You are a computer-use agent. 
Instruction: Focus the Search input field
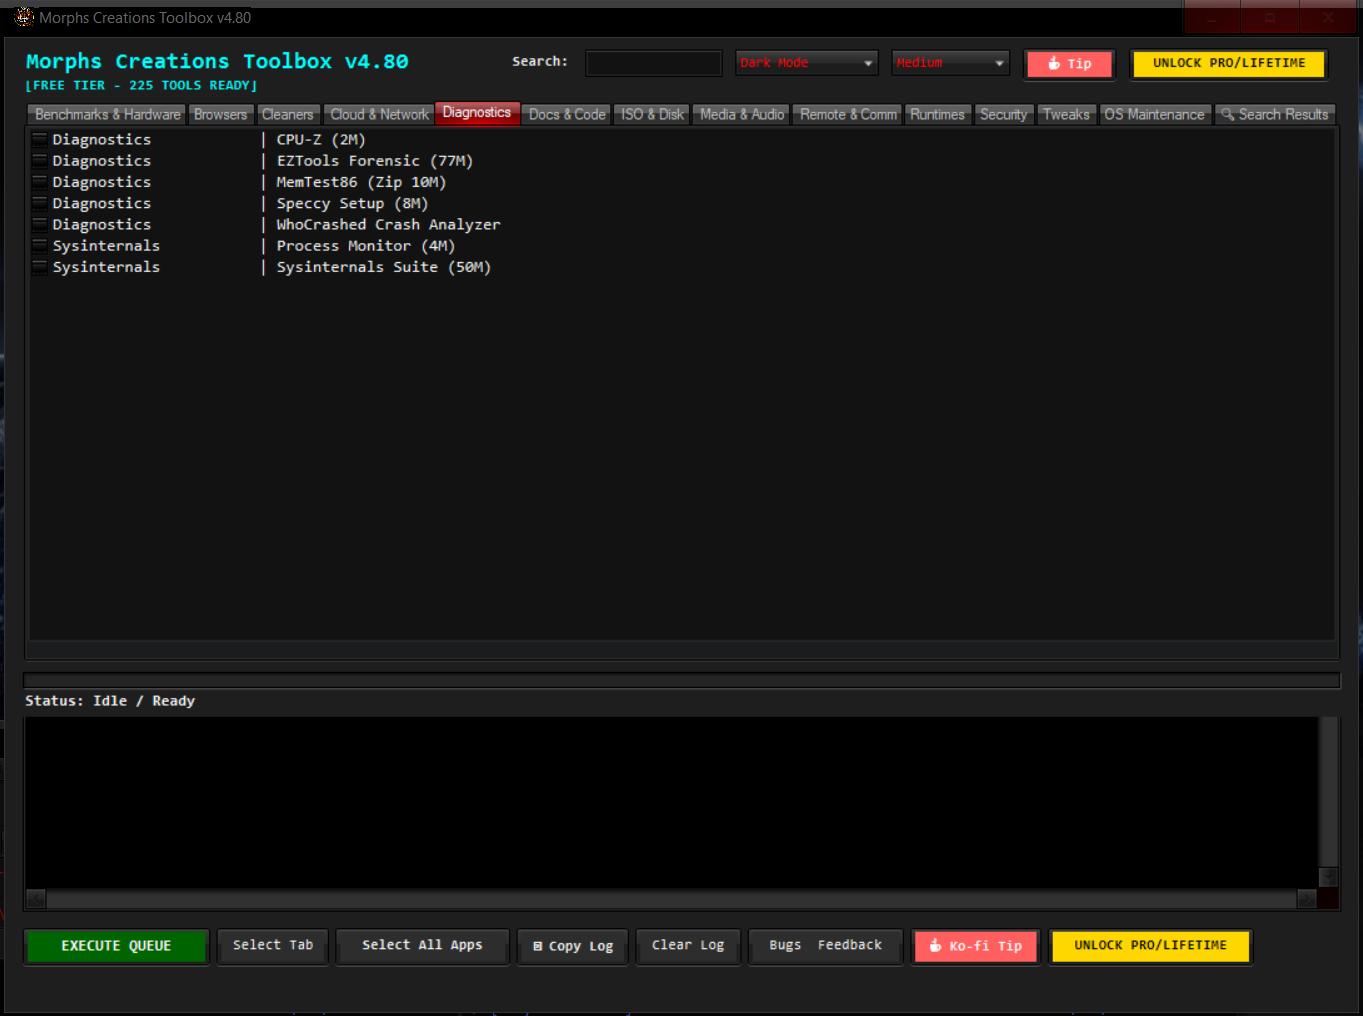click(x=654, y=63)
